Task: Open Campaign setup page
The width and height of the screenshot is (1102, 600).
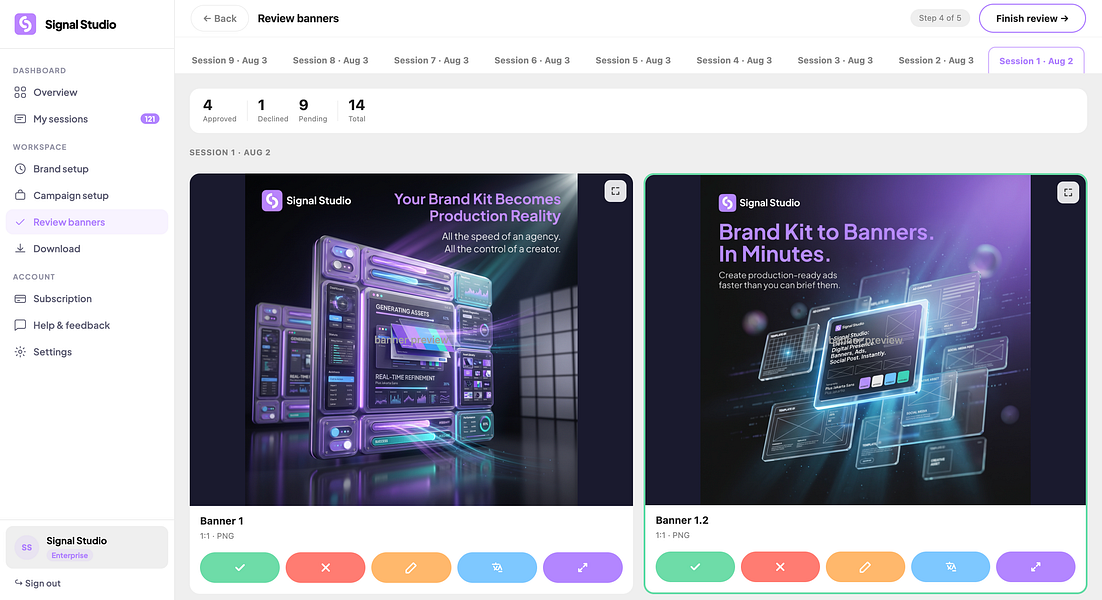Action: coord(86,195)
